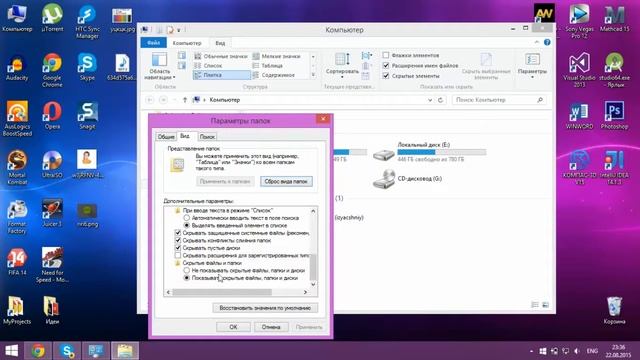Viewport: 640px width, 360px height.
Task: Open the address bar history dropdown arrow
Action: [x=430, y=100]
